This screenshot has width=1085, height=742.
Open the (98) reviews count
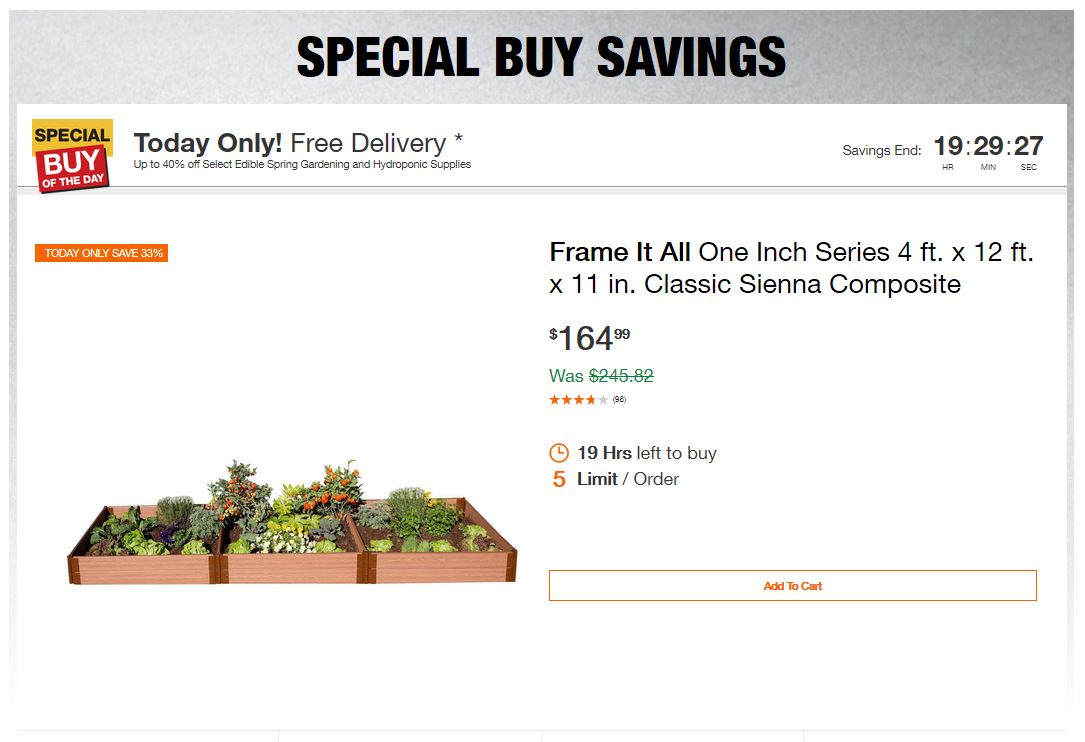tap(619, 400)
